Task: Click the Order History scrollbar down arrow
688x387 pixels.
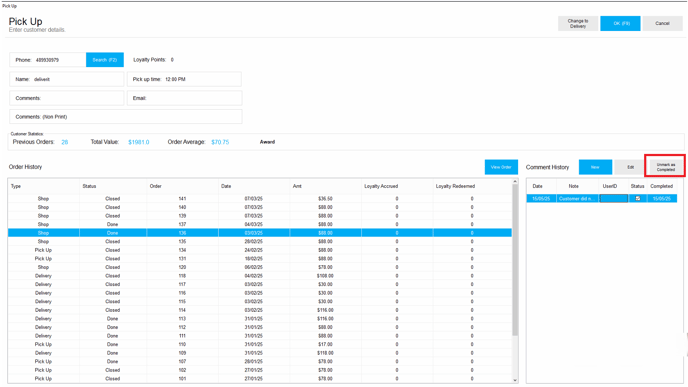Action: (x=515, y=380)
